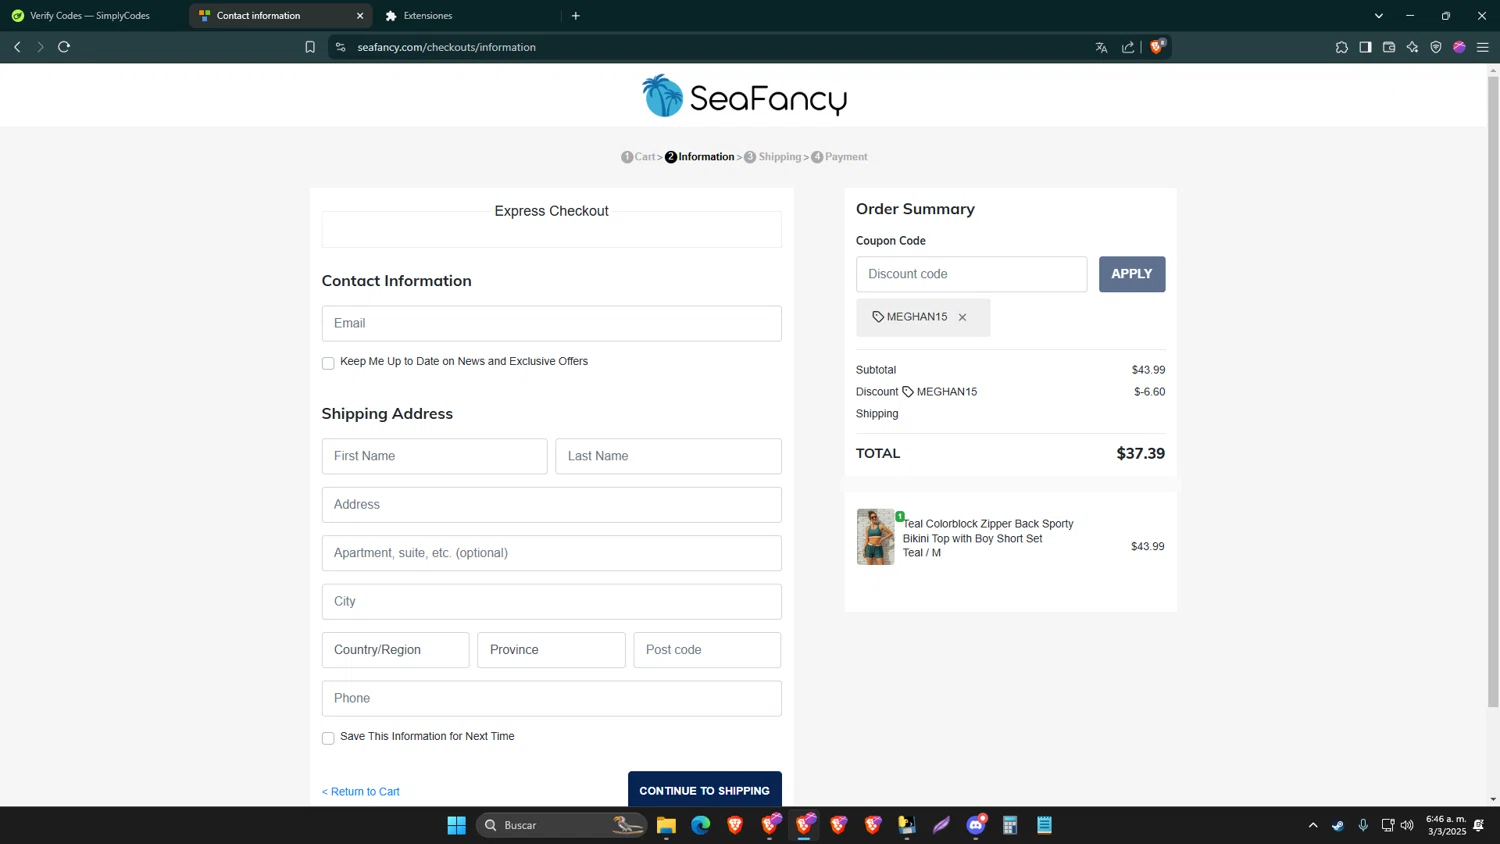View site information icon in address bar
This screenshot has height=844, width=1500.
[341, 47]
